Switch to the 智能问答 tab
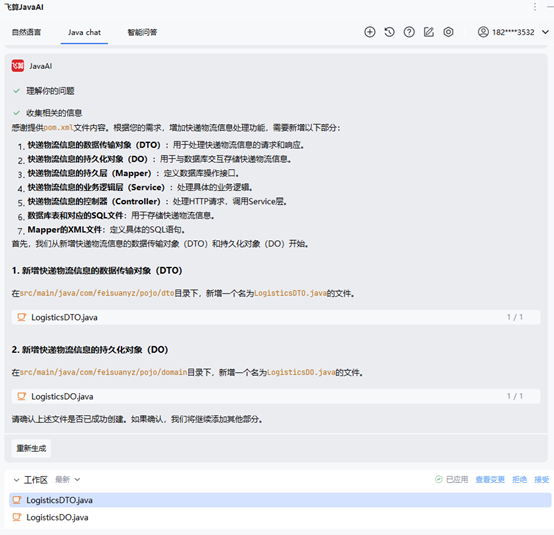 point(142,33)
